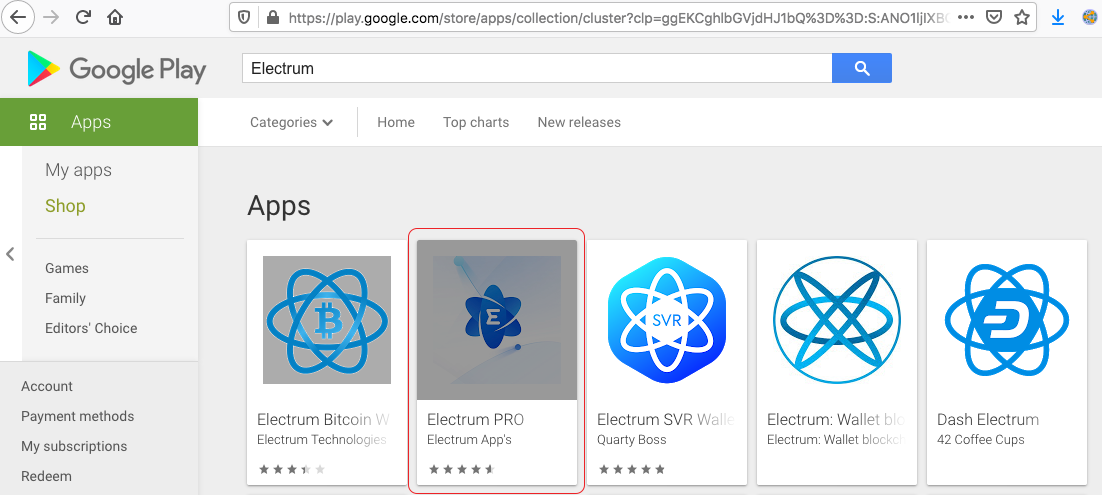
Task: Open the browser home page icon
Action: [115, 18]
